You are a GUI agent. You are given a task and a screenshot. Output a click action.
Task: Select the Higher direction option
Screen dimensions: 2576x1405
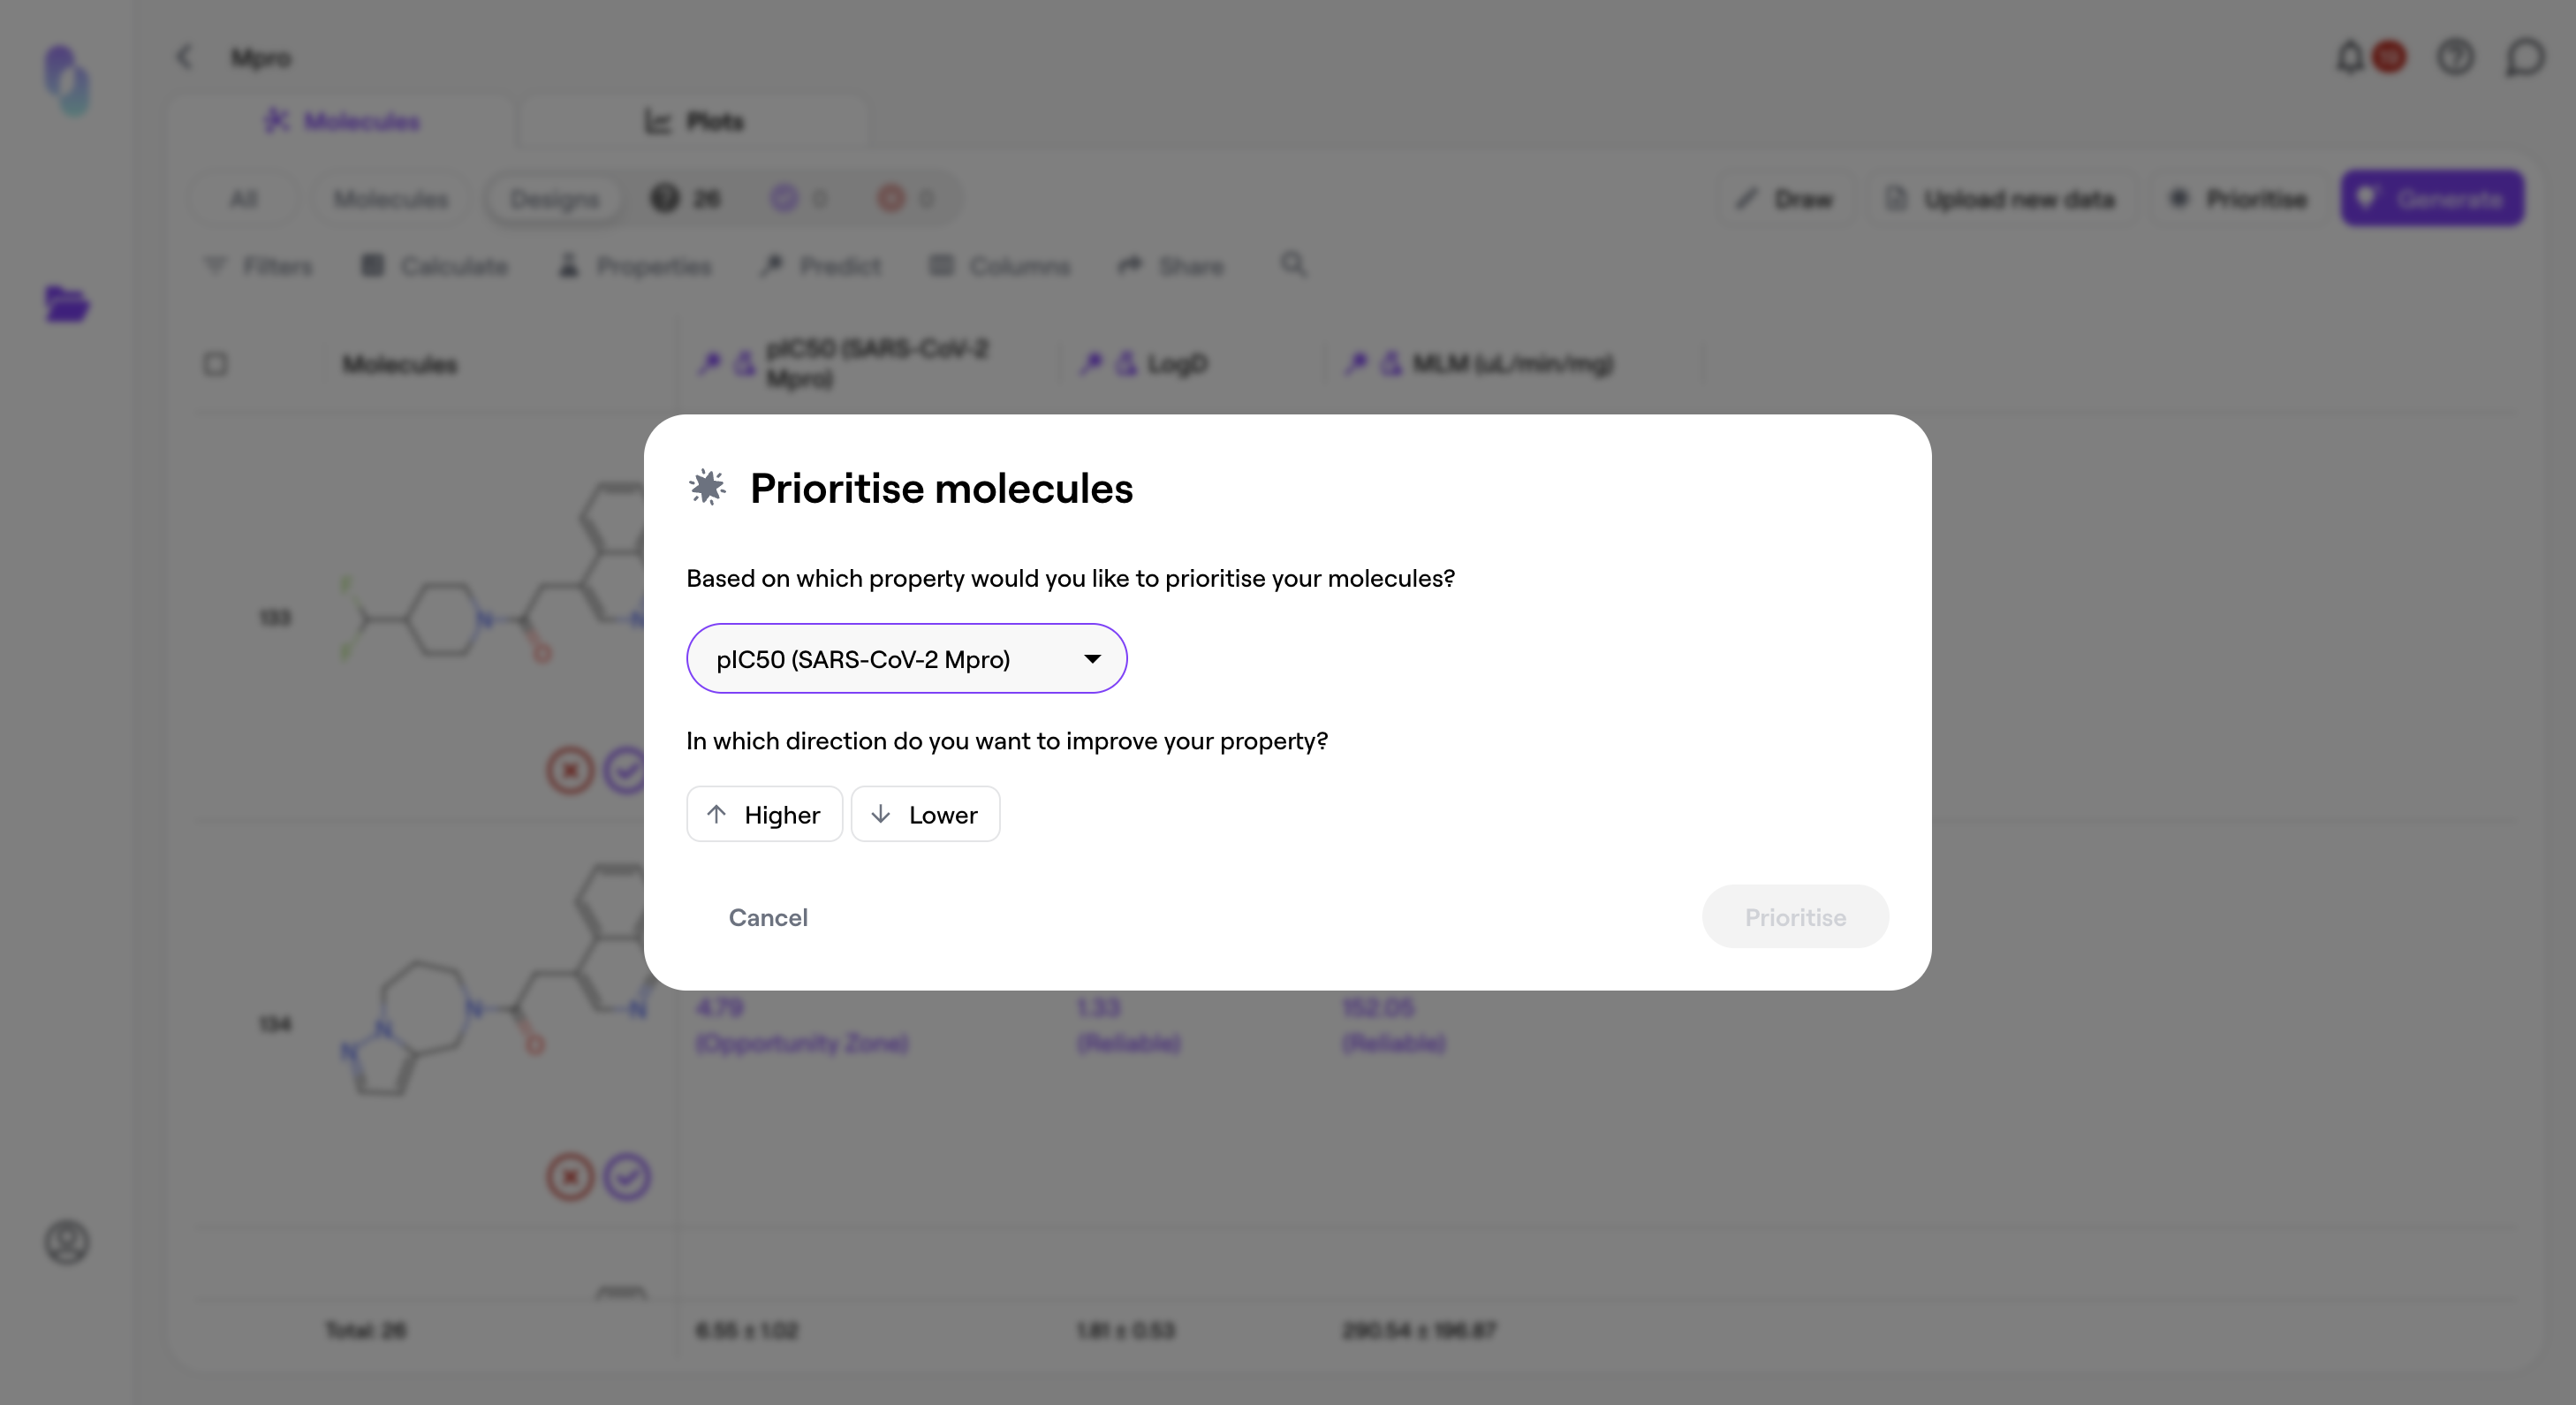pyautogui.click(x=764, y=814)
